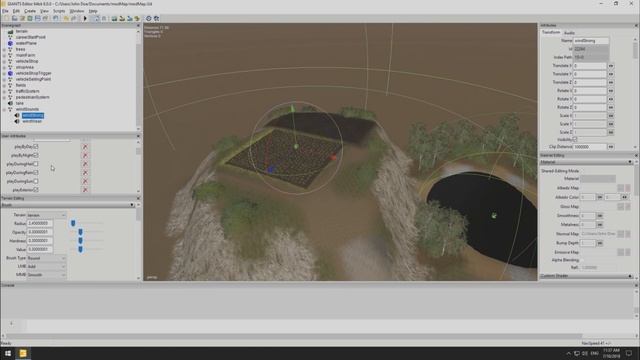Click the Clip Distance spinner button
This screenshot has width=640, height=360.
(611, 147)
